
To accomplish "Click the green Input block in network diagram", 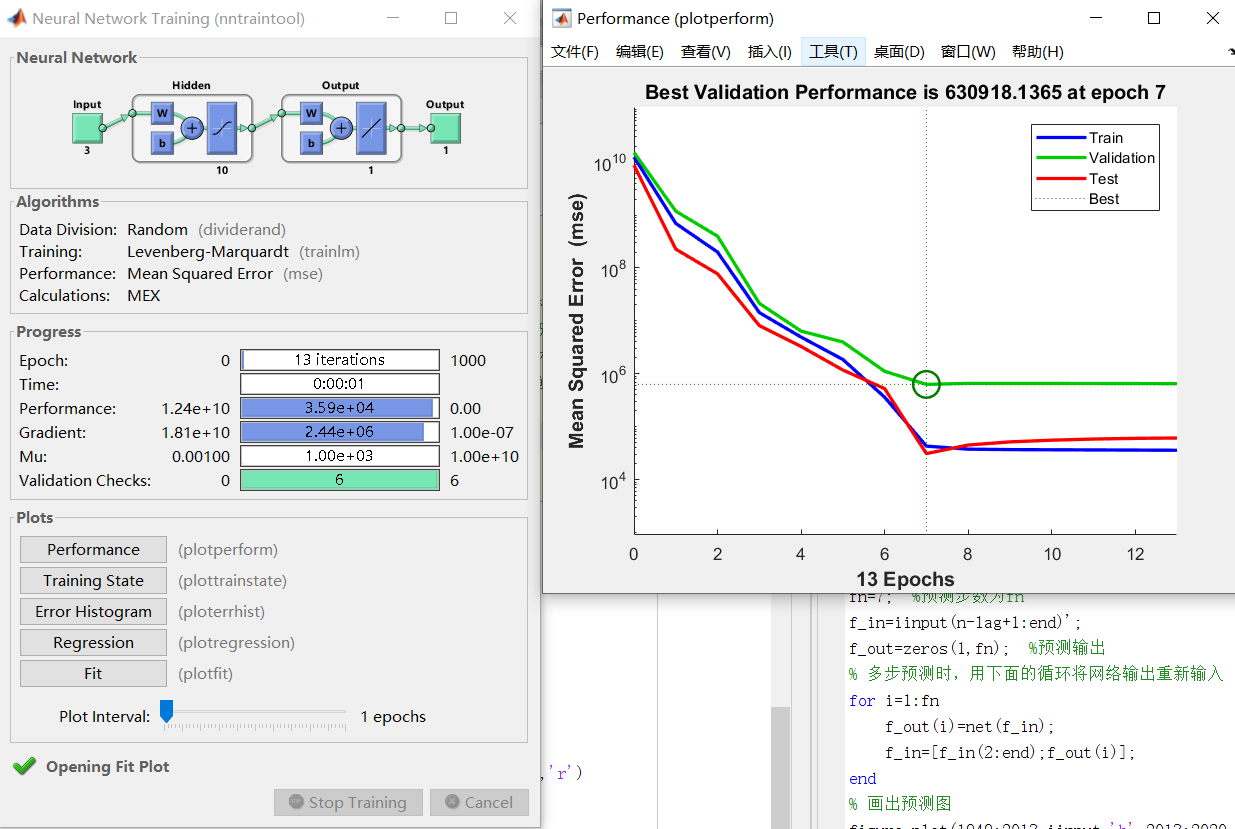I will (x=87, y=127).
